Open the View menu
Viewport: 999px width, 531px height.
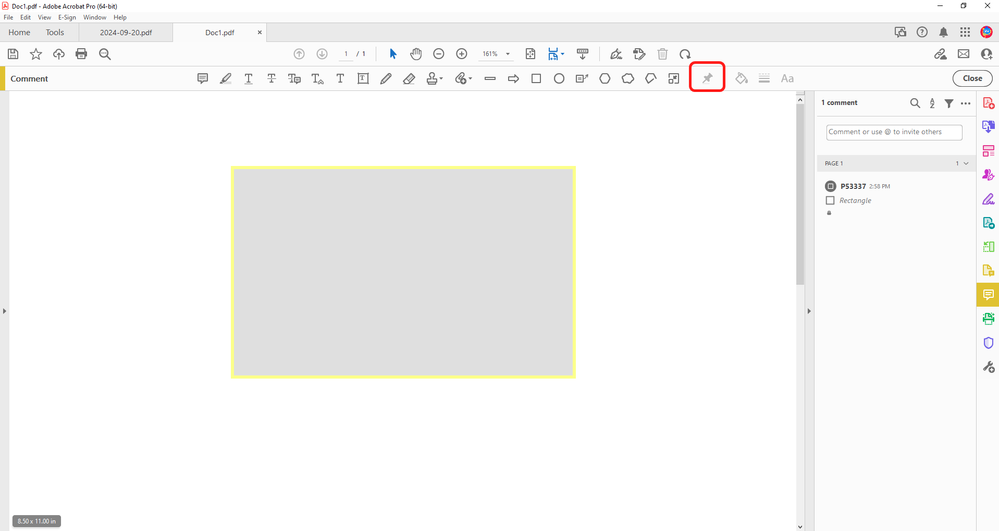(44, 17)
